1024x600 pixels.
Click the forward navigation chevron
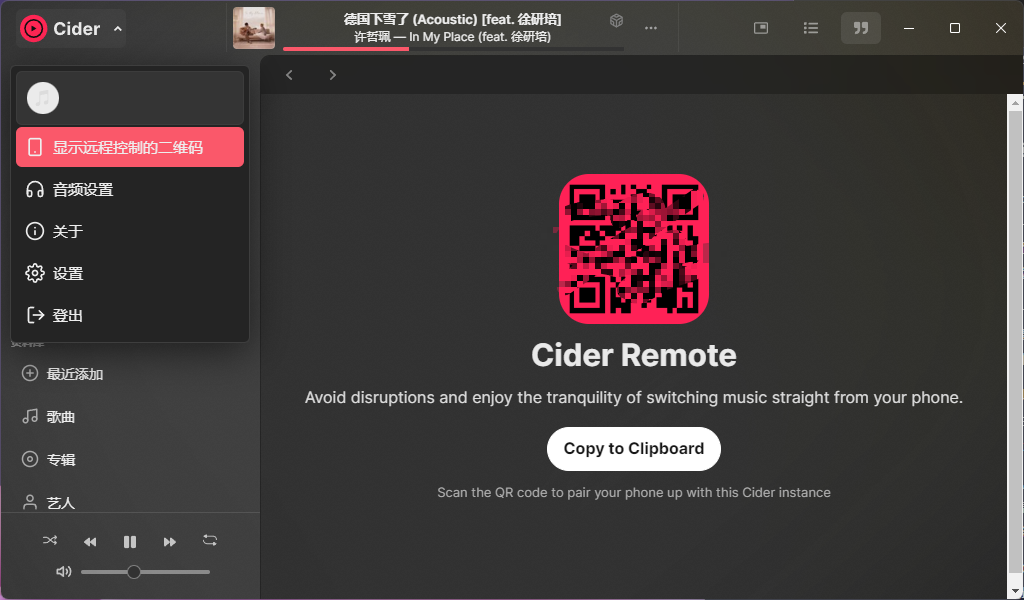[333, 74]
